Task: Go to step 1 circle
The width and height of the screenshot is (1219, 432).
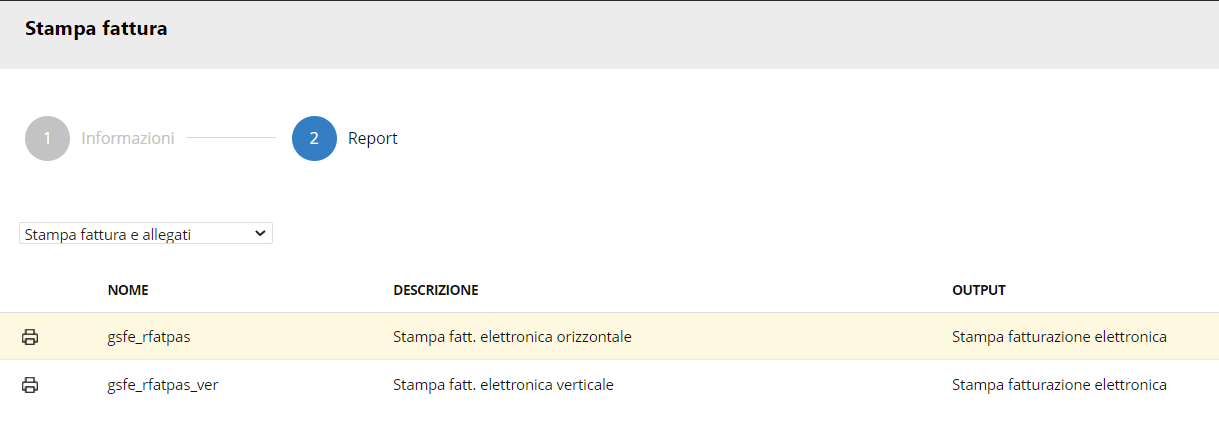Action: tap(47, 138)
